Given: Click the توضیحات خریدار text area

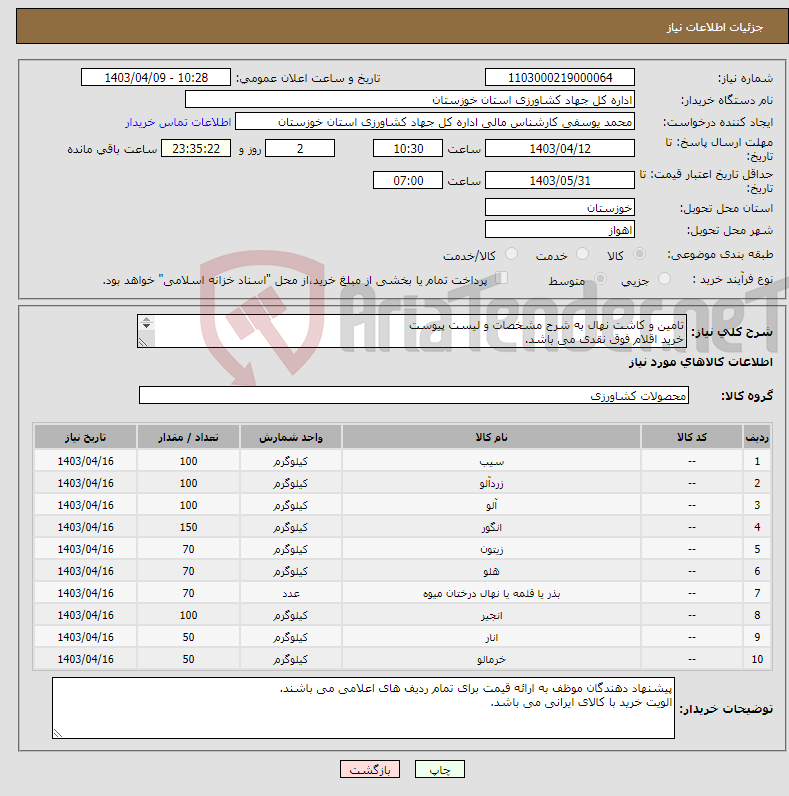Looking at the screenshot, I should point(363,708).
